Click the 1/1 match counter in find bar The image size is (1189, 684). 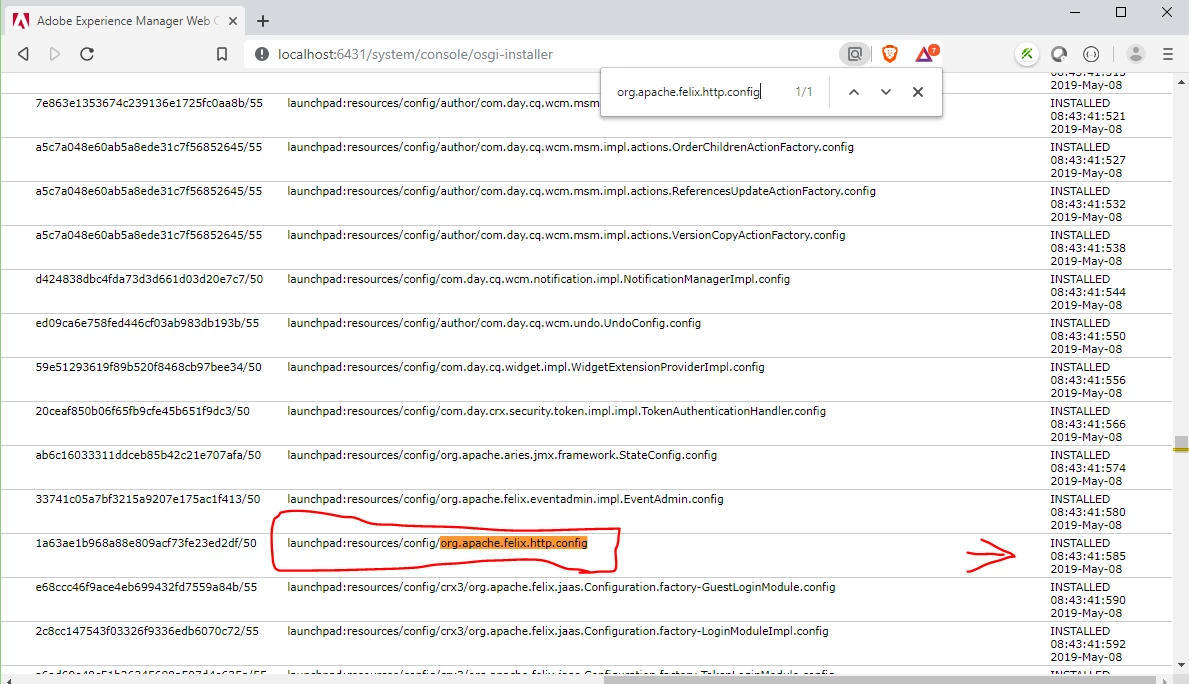[804, 92]
